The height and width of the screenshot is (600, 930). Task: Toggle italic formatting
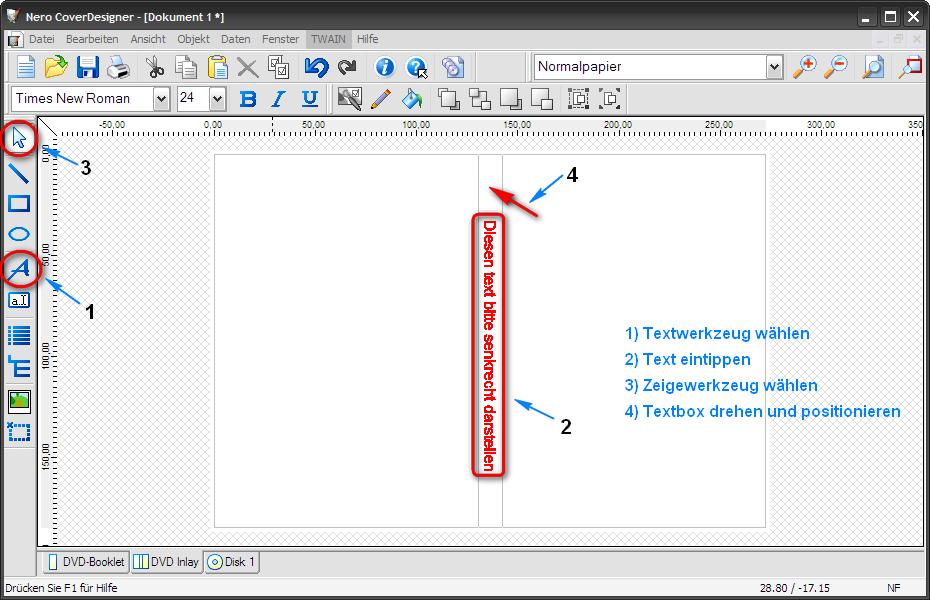(278, 99)
